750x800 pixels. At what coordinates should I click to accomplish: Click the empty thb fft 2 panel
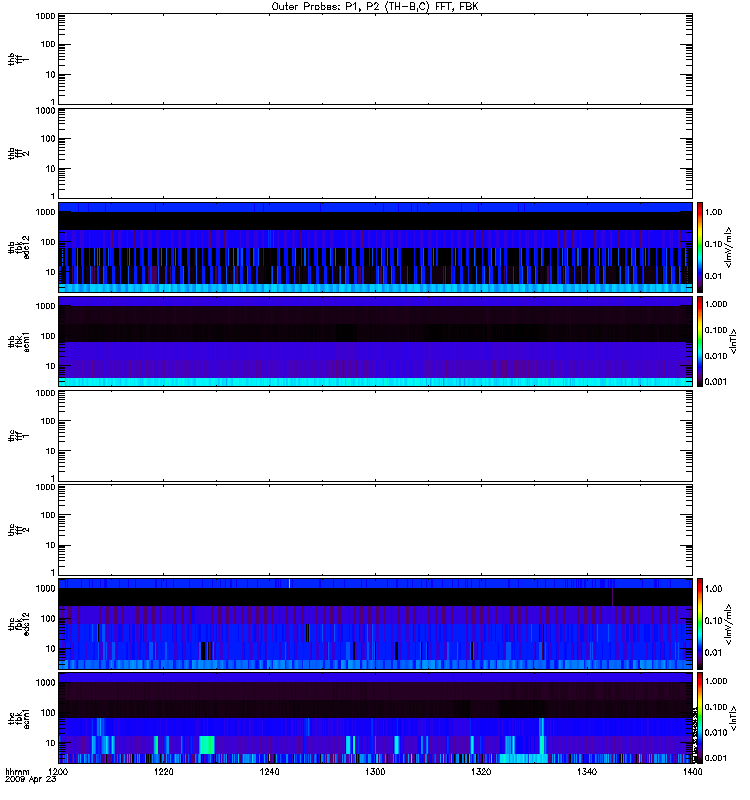tap(375, 153)
